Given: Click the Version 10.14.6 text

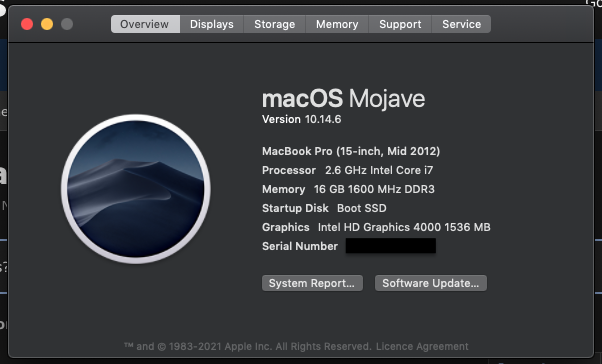Looking at the screenshot, I should click(301, 119).
